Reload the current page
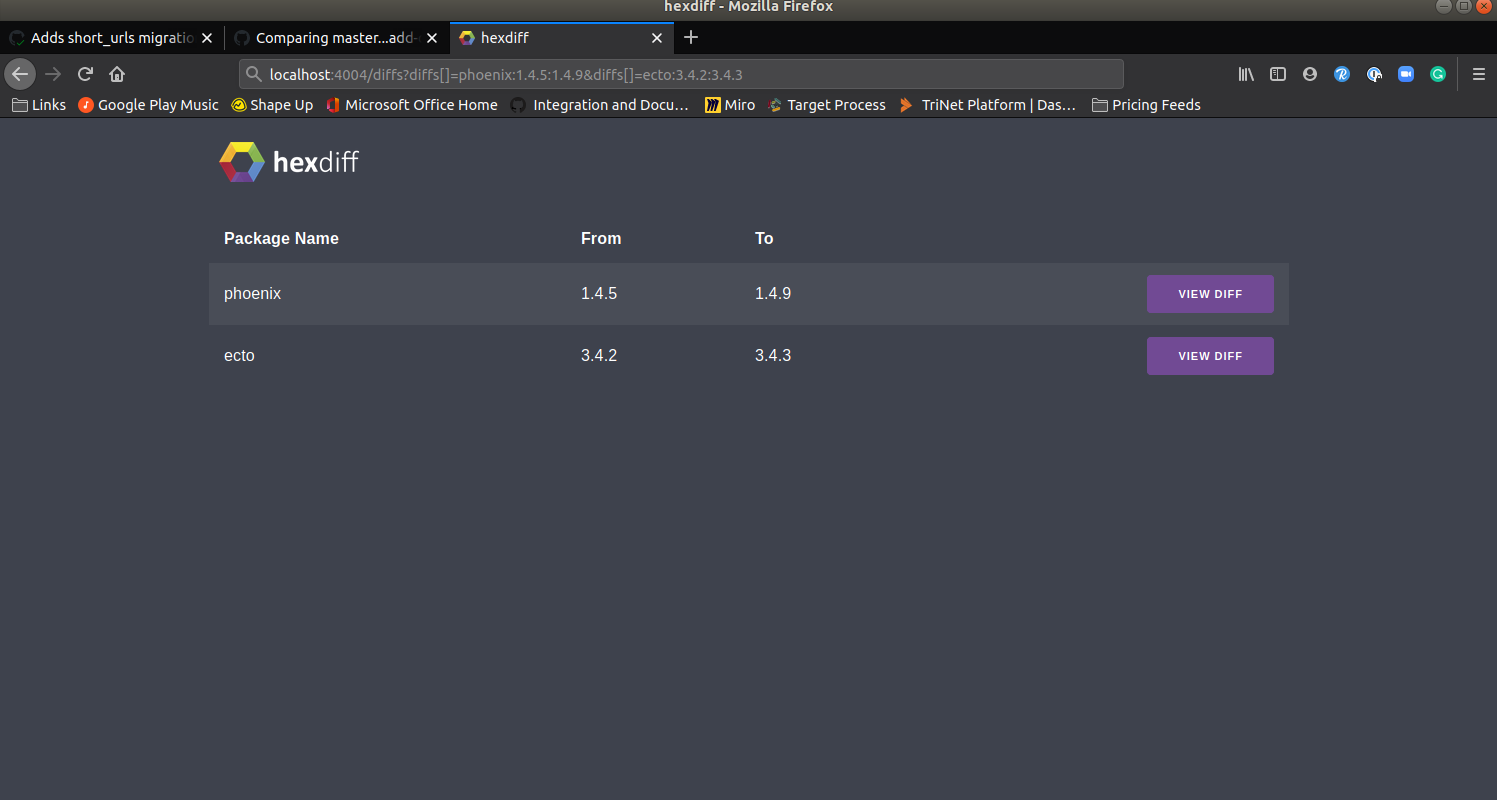1497x800 pixels. tap(85, 74)
